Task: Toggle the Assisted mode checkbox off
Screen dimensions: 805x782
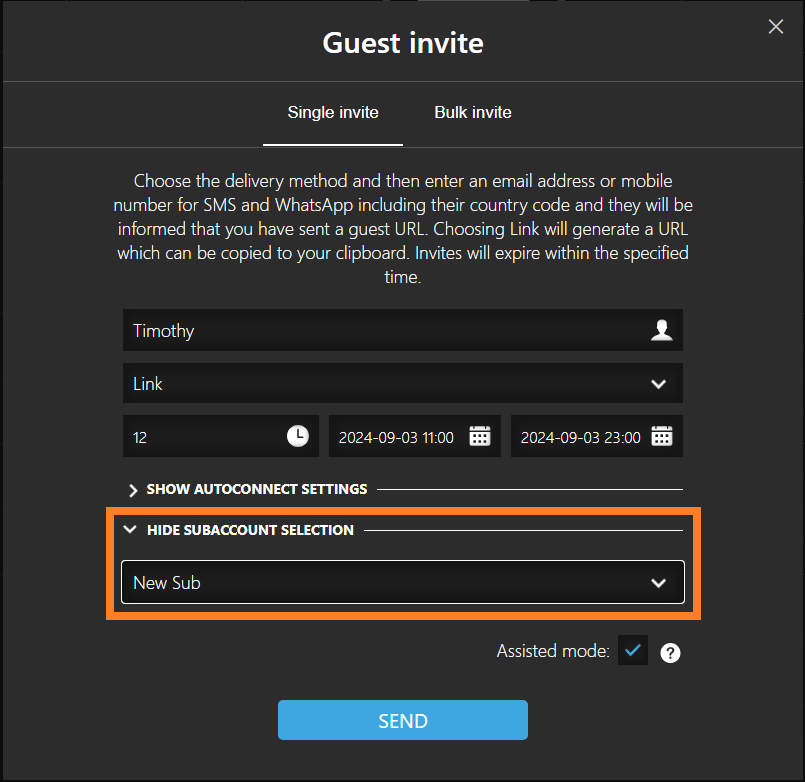Action: (x=632, y=650)
